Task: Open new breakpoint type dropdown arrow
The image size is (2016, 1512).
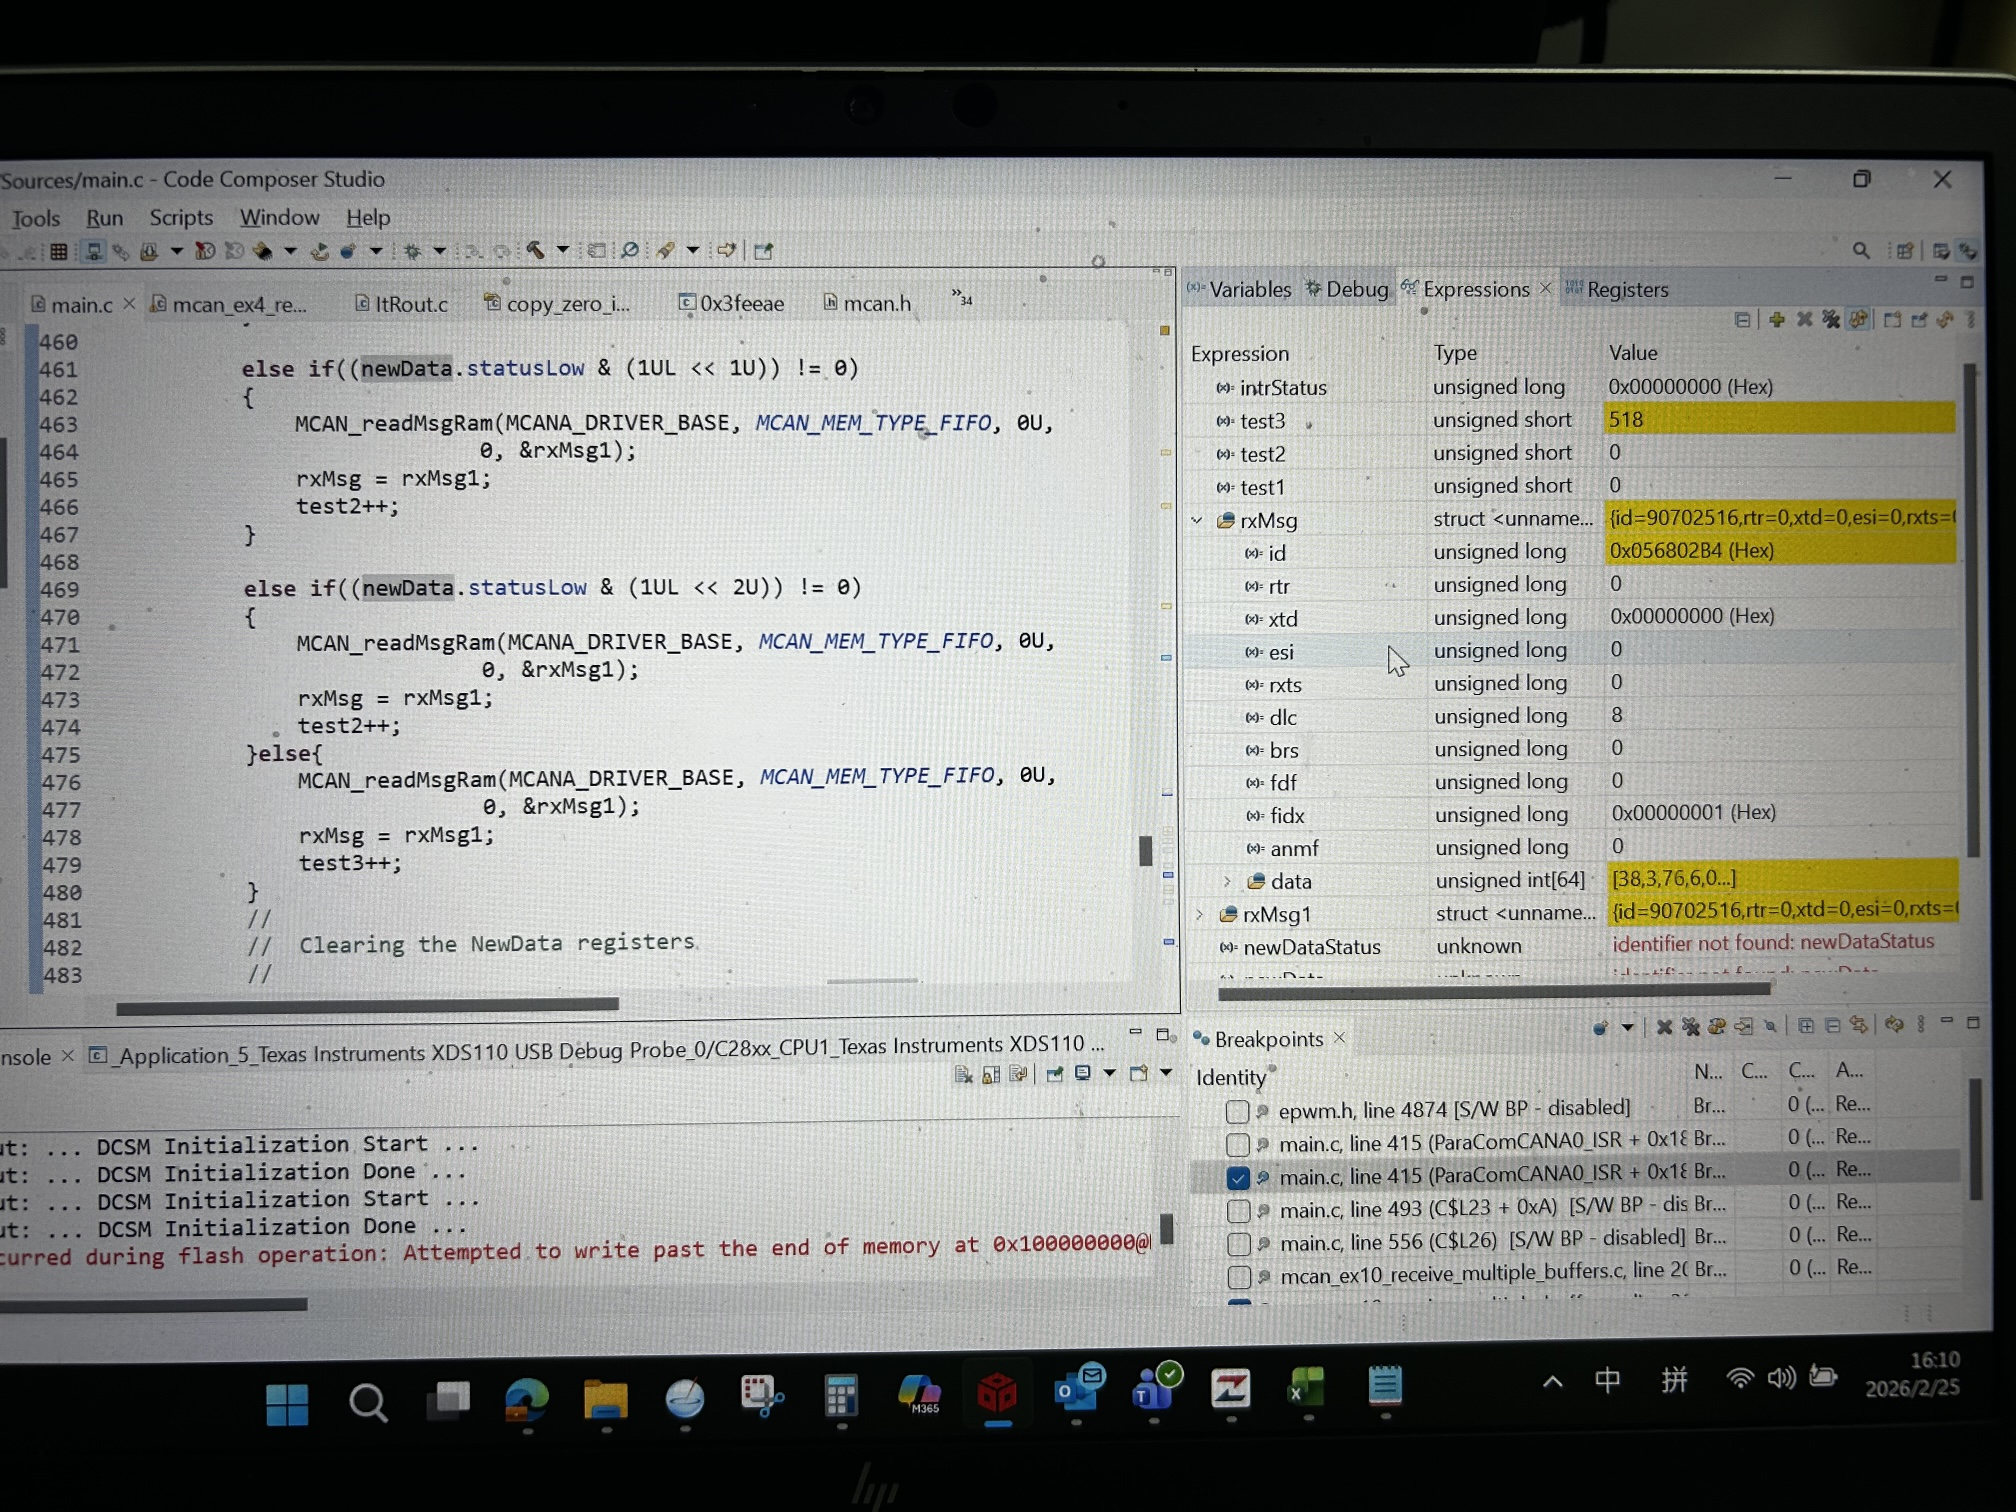Action: (x=1627, y=1027)
